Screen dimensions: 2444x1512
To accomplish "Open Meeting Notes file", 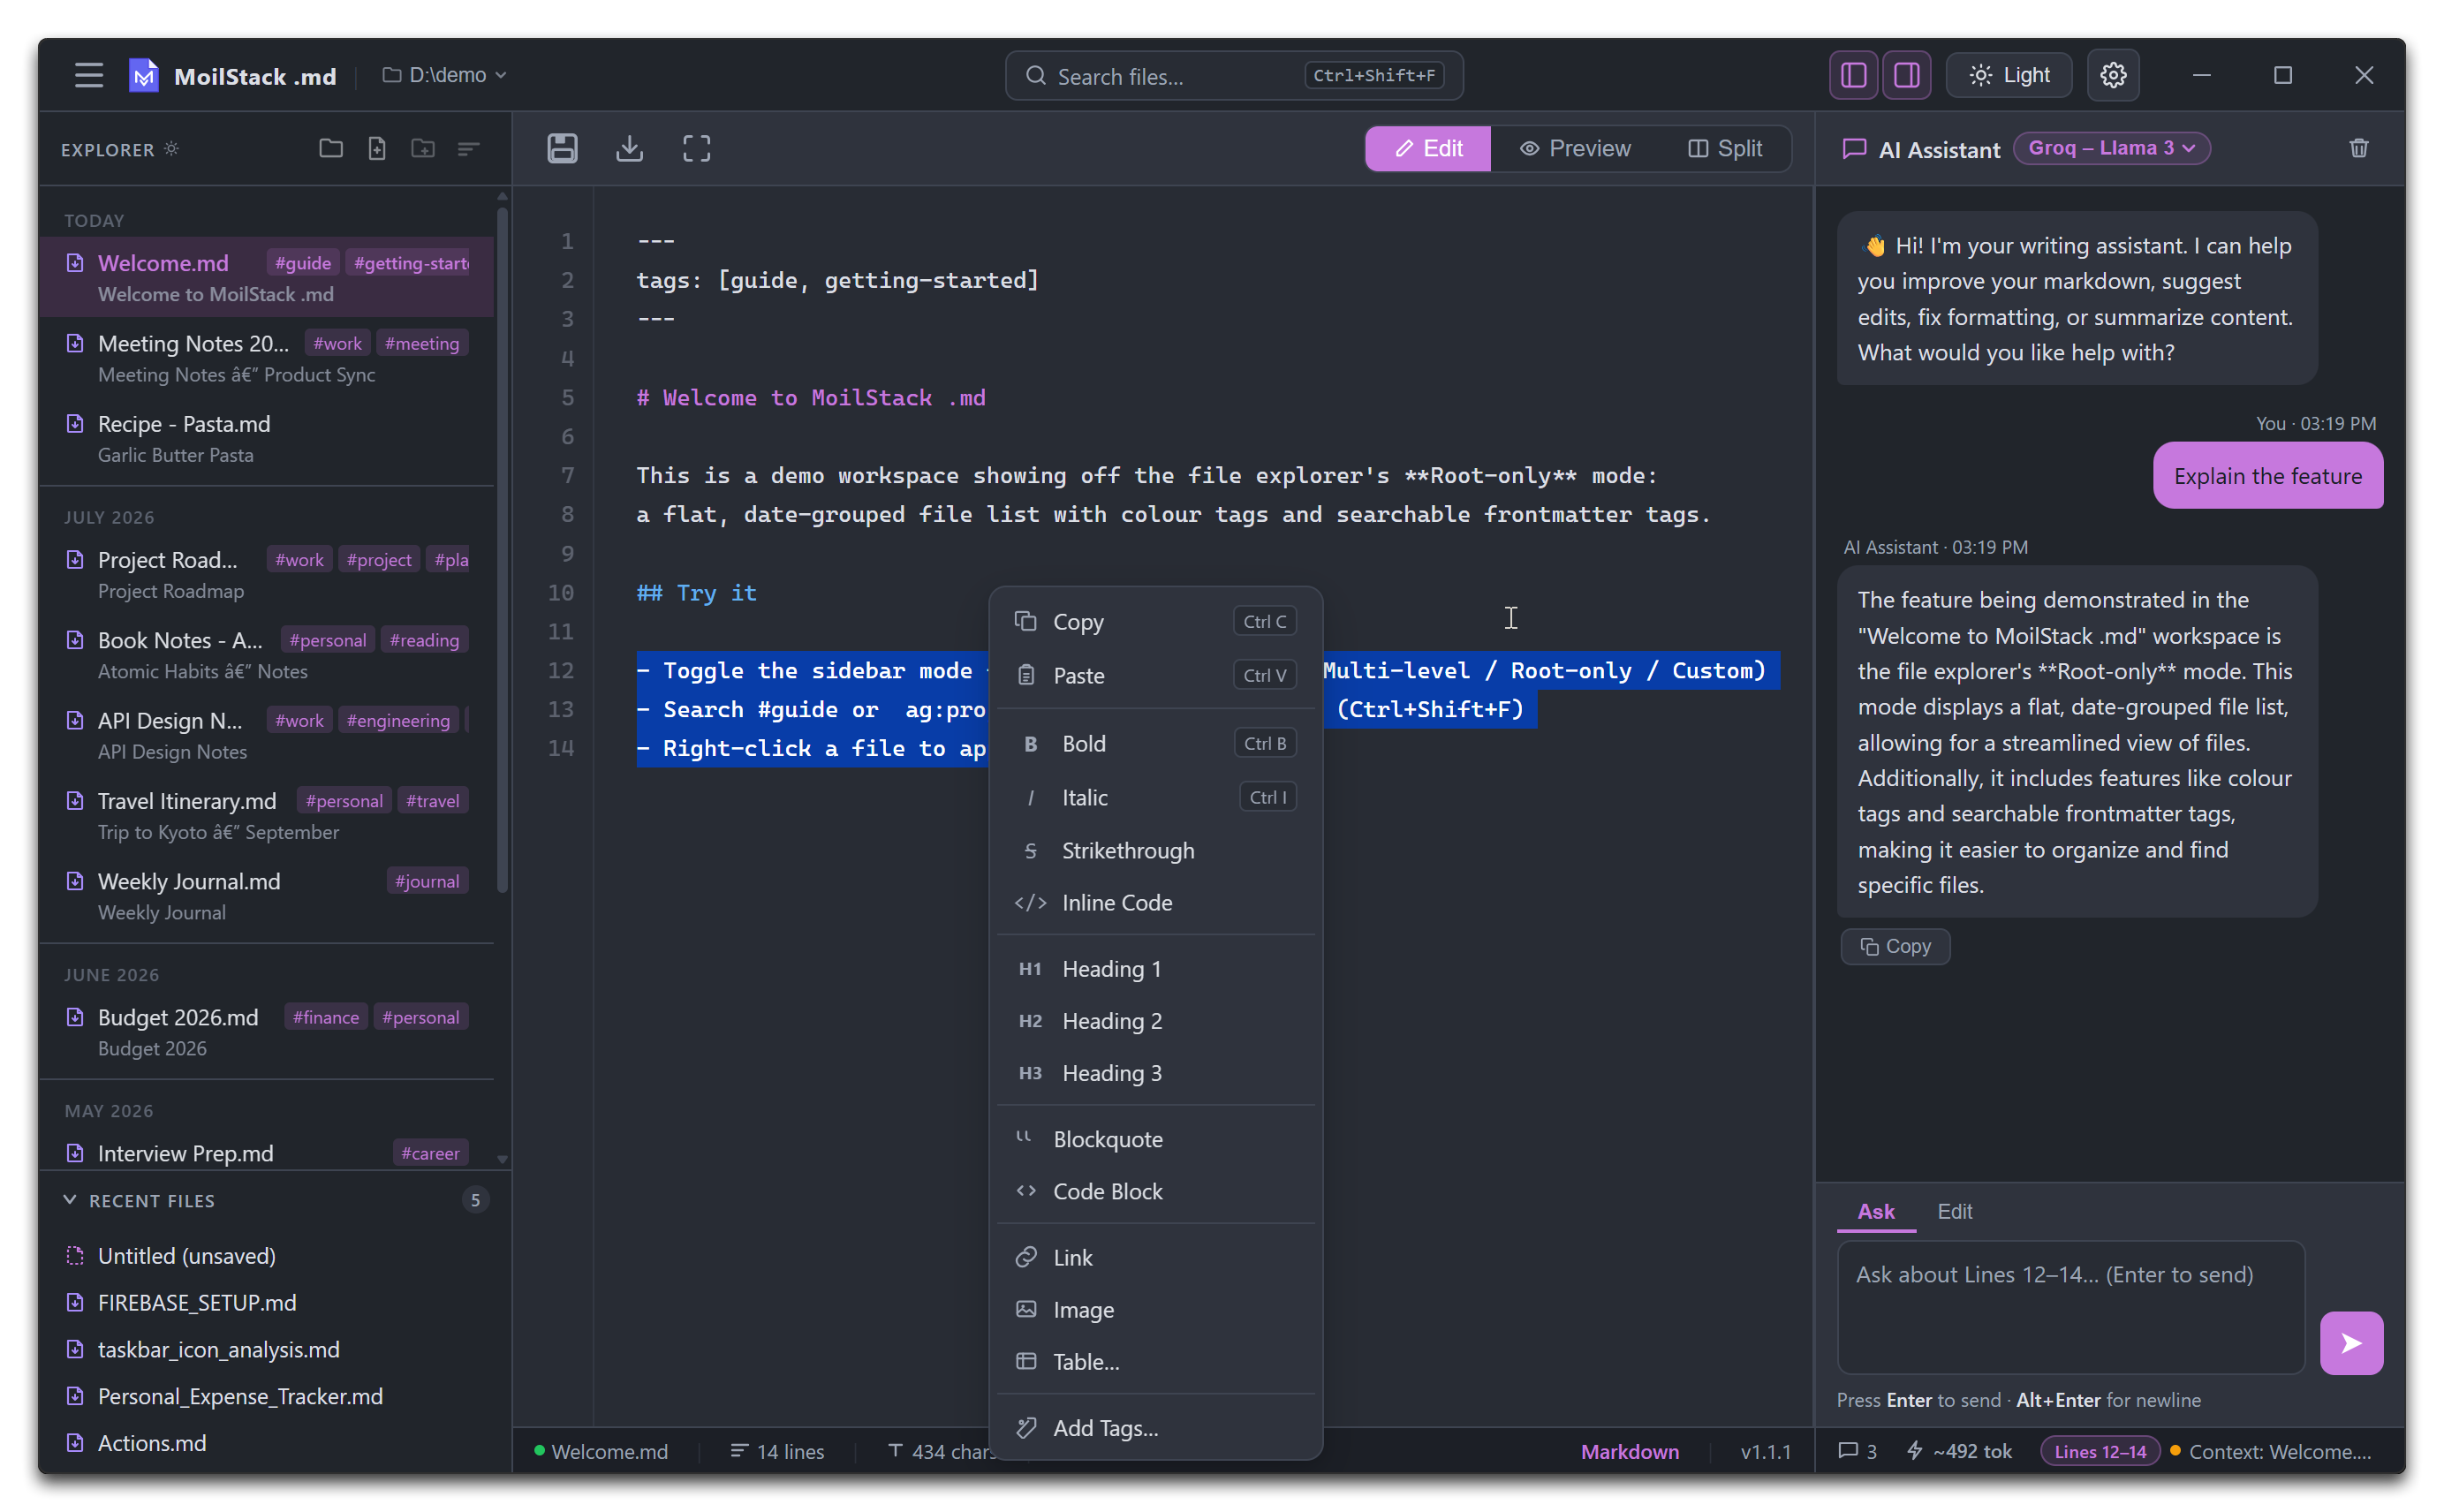I will click(x=266, y=358).
